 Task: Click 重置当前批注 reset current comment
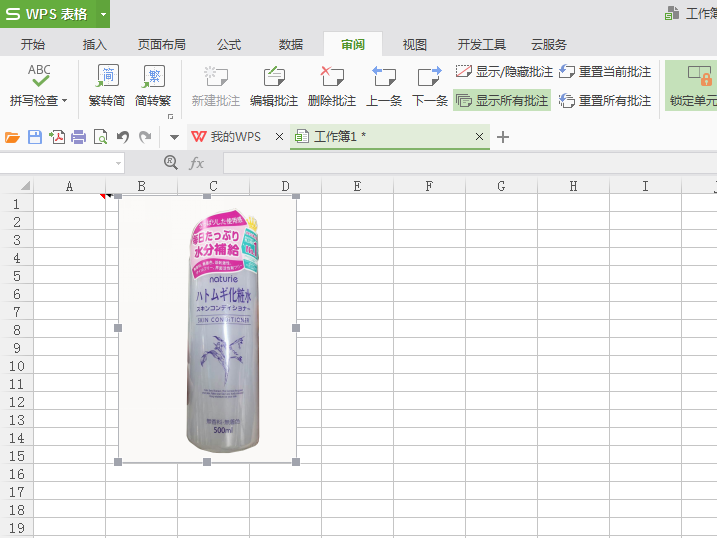(605, 72)
